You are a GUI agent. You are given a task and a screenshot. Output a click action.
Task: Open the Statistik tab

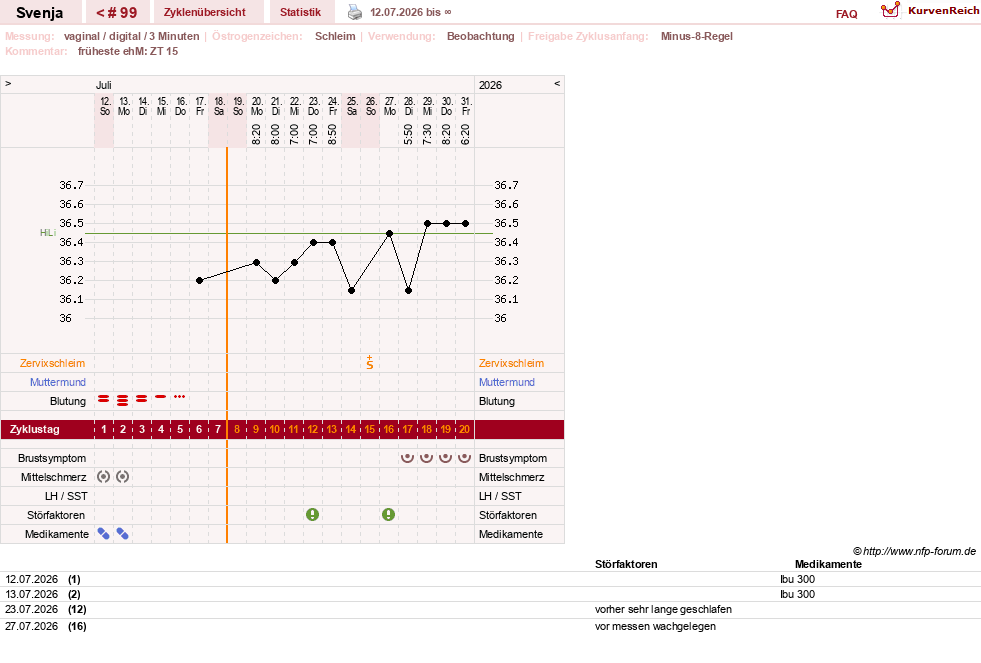click(300, 13)
